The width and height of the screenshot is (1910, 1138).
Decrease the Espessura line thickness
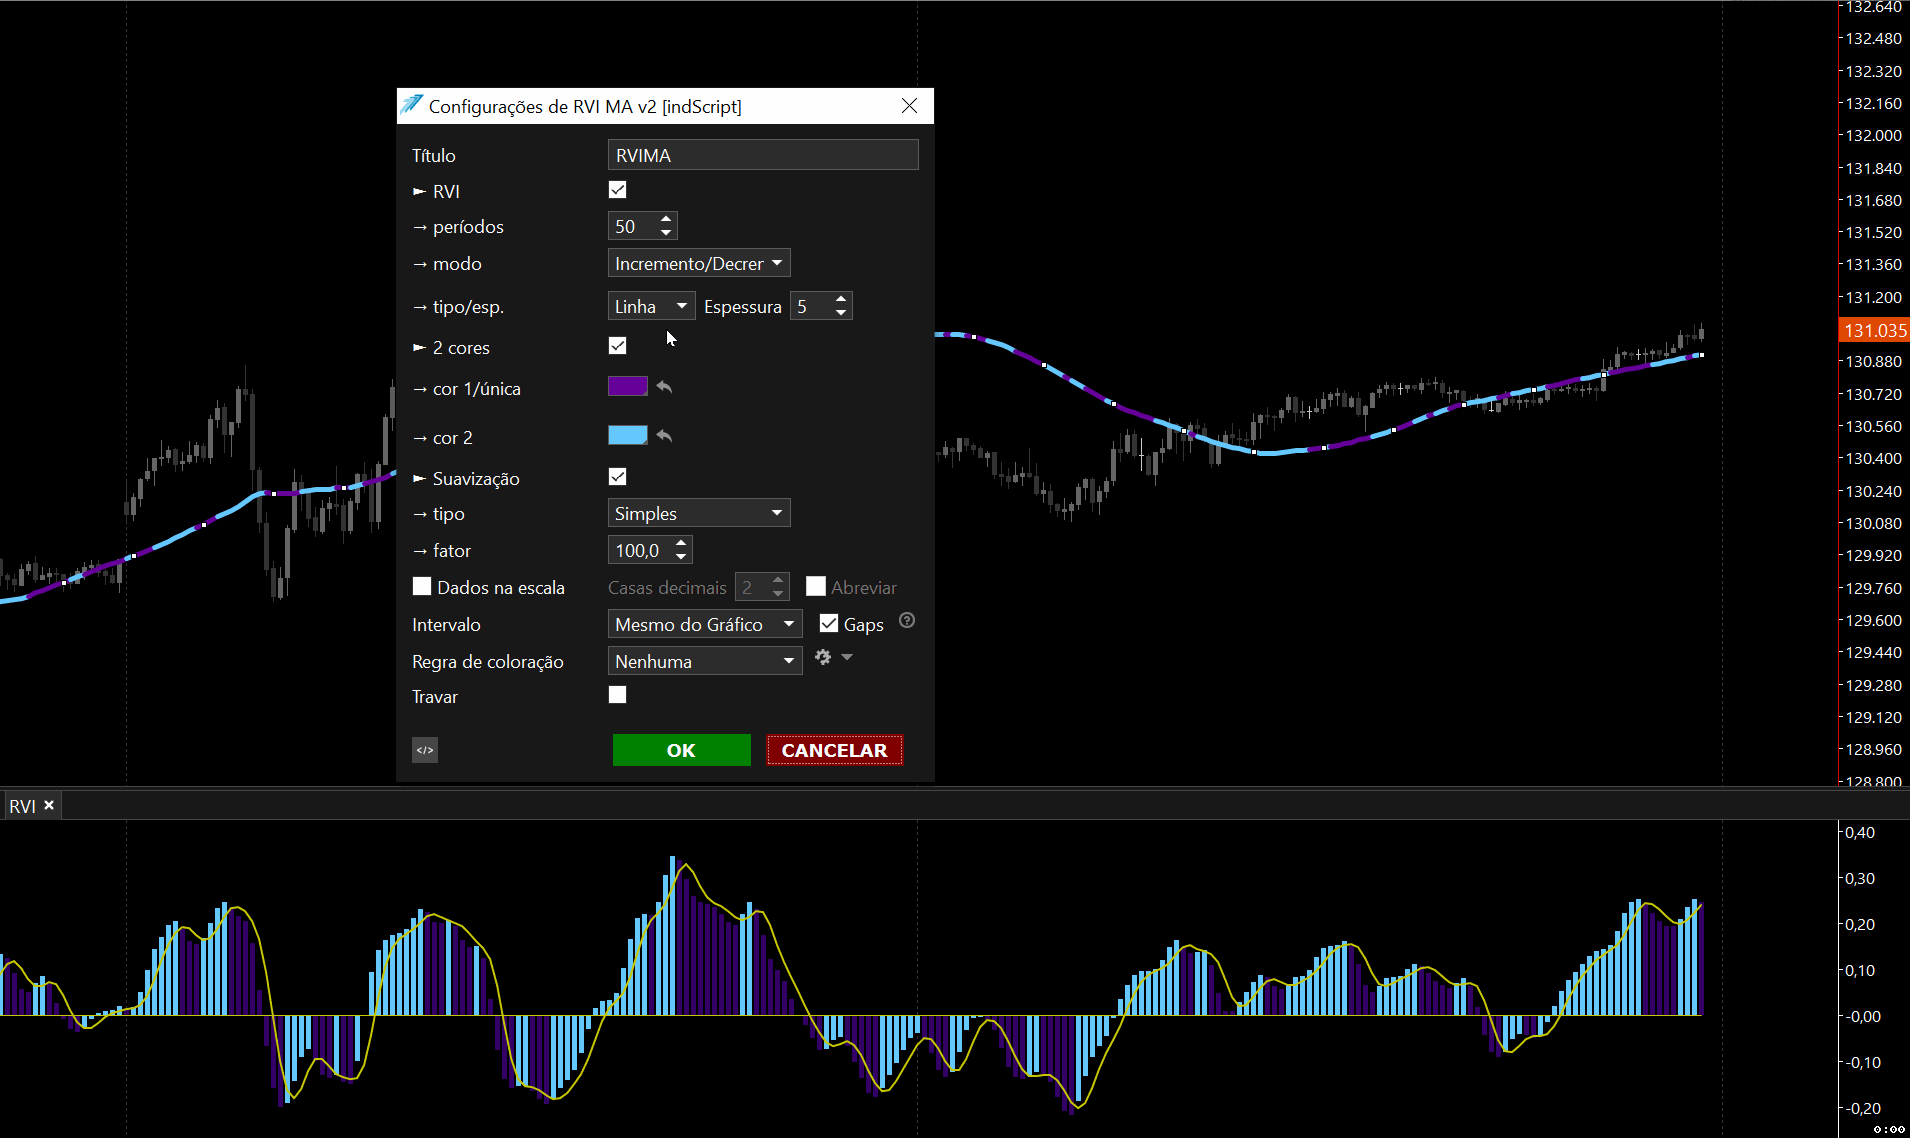tap(841, 313)
